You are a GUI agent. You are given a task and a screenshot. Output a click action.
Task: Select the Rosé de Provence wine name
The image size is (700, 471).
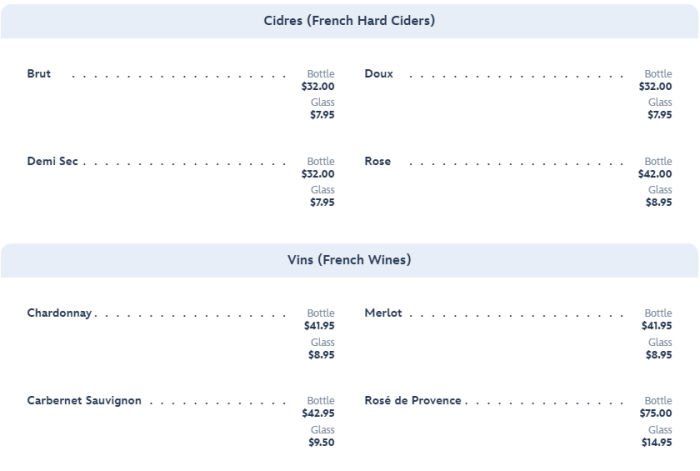pyautogui.click(x=413, y=401)
